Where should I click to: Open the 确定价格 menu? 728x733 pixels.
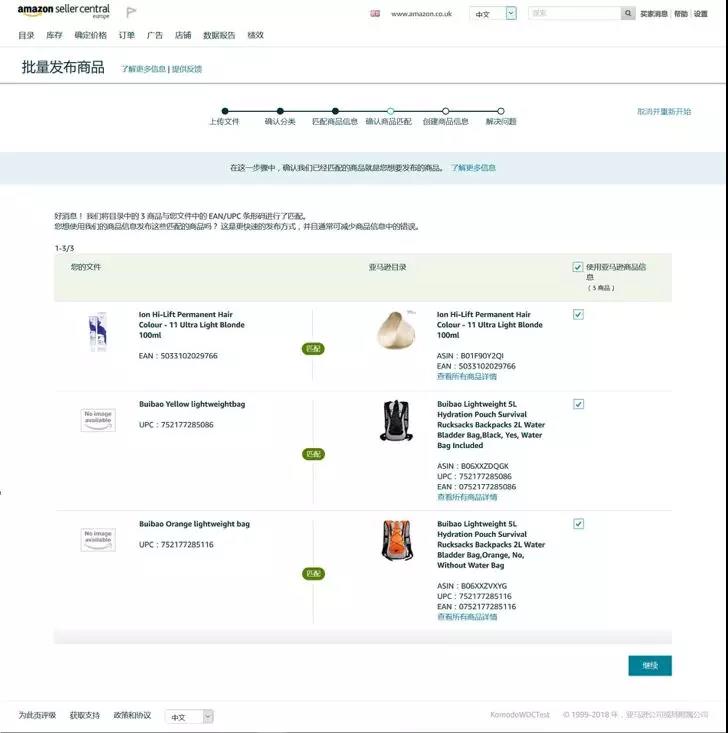point(91,35)
